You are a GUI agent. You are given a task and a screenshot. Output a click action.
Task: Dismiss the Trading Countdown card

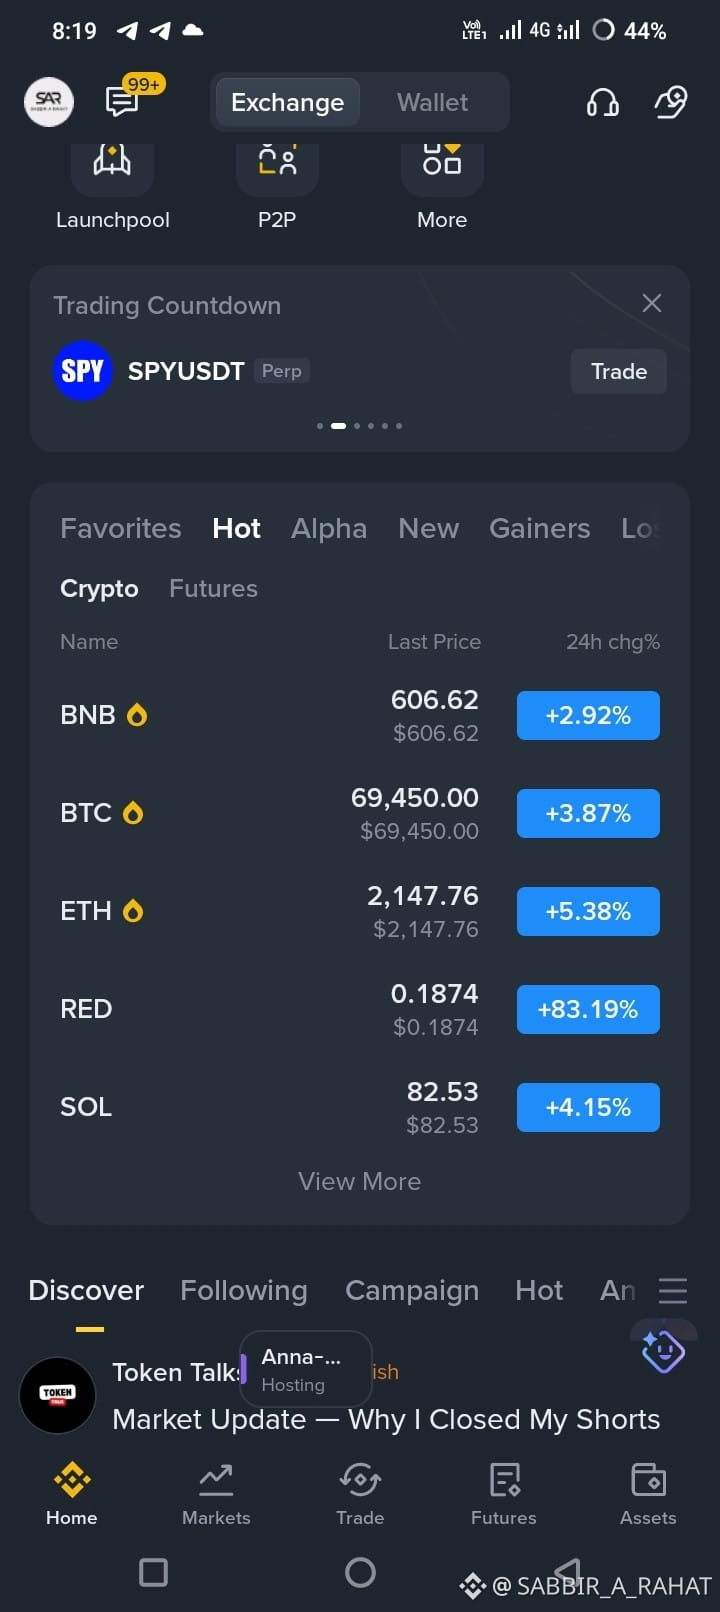click(652, 303)
